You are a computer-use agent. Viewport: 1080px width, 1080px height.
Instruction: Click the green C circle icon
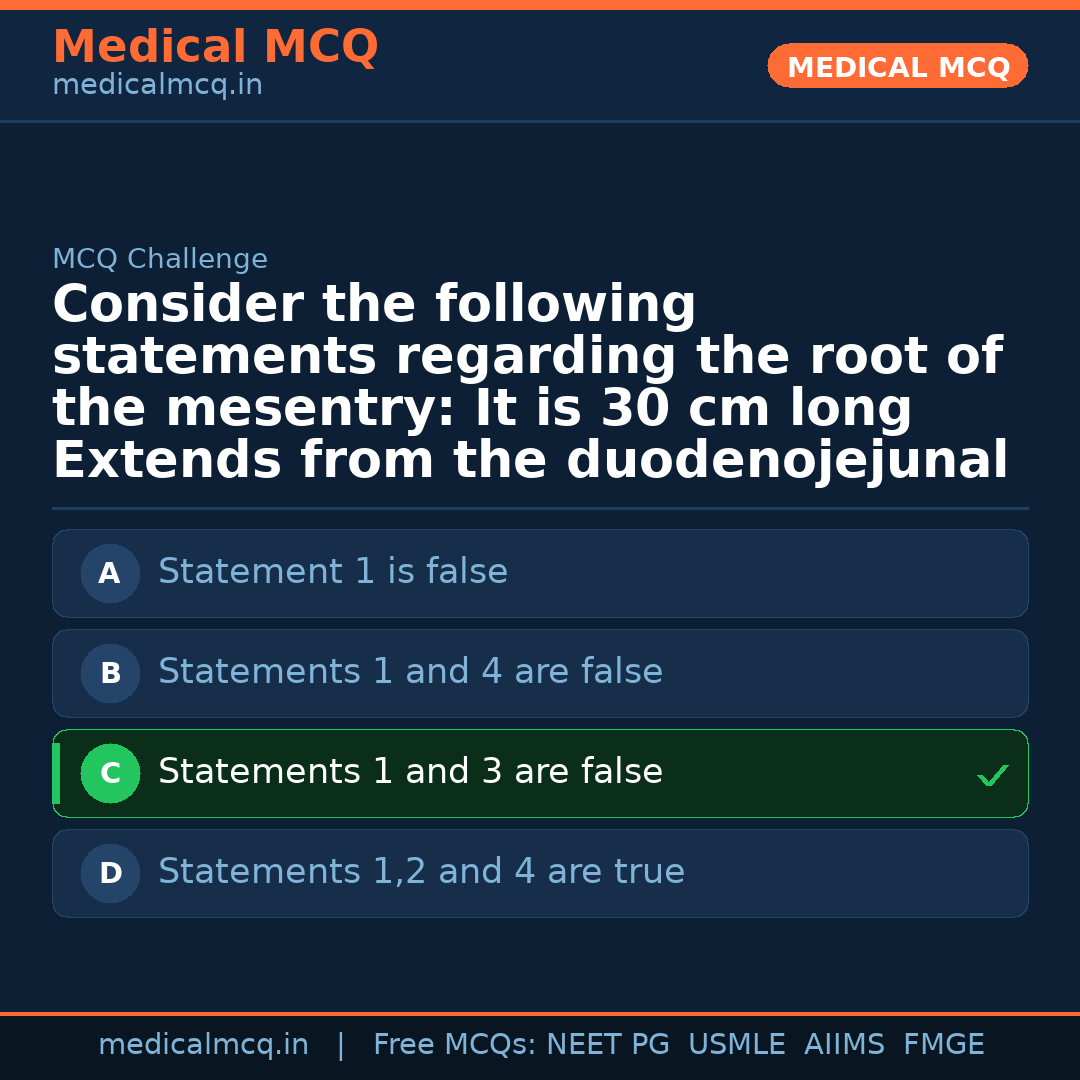click(110, 773)
